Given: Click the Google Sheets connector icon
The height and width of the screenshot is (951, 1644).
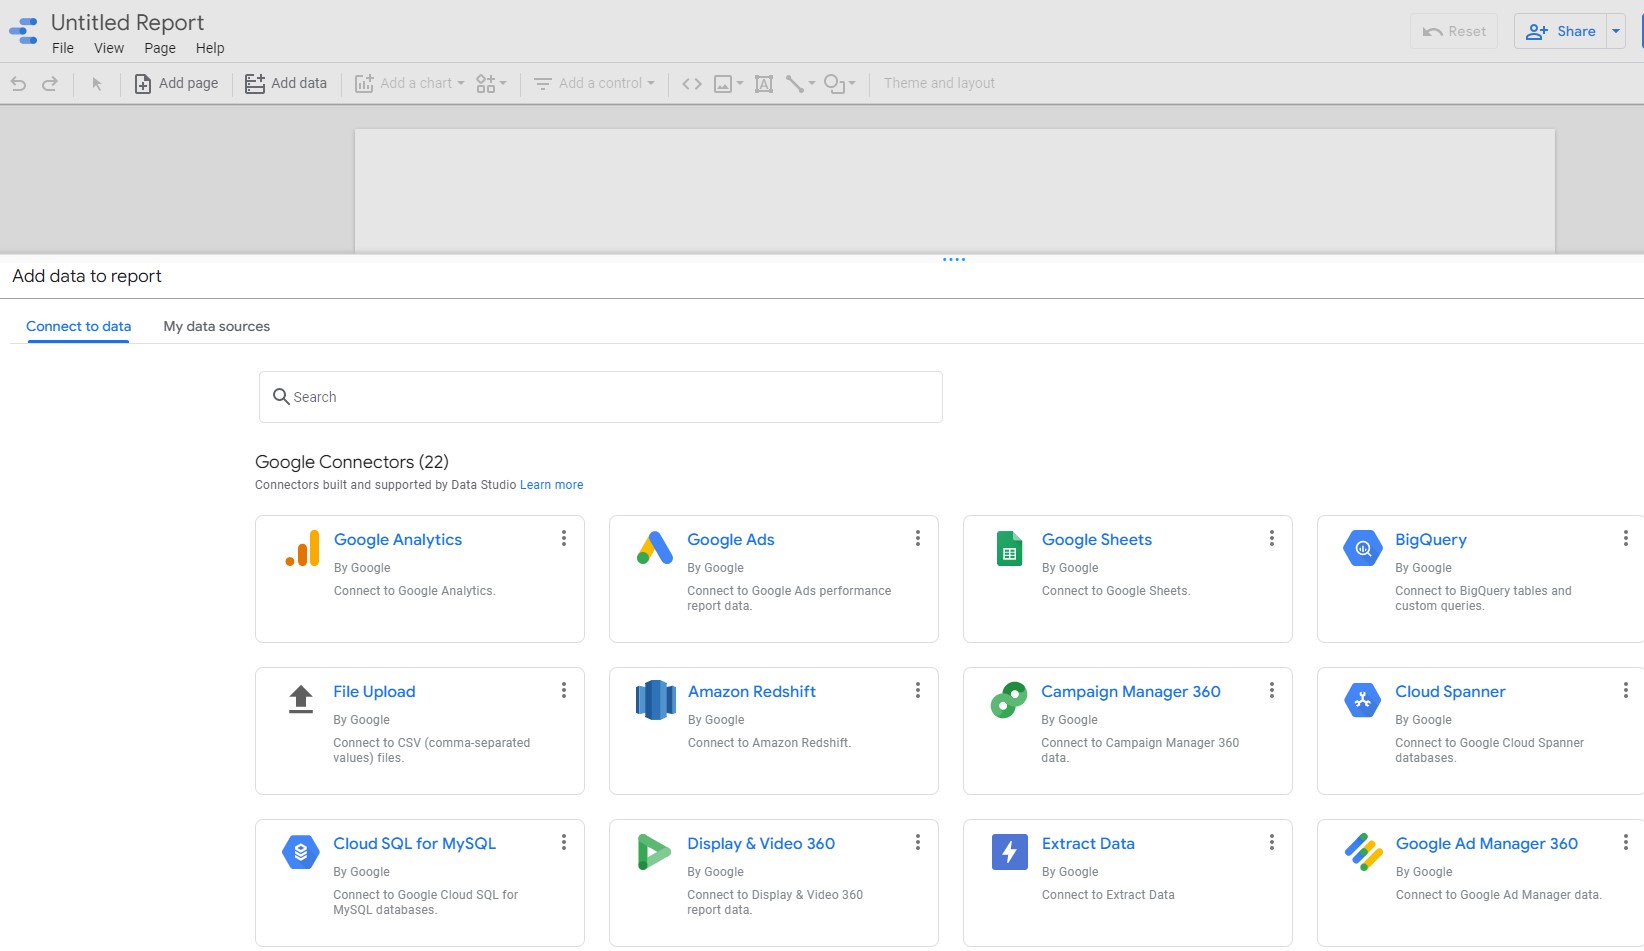Looking at the screenshot, I should (x=1010, y=549).
